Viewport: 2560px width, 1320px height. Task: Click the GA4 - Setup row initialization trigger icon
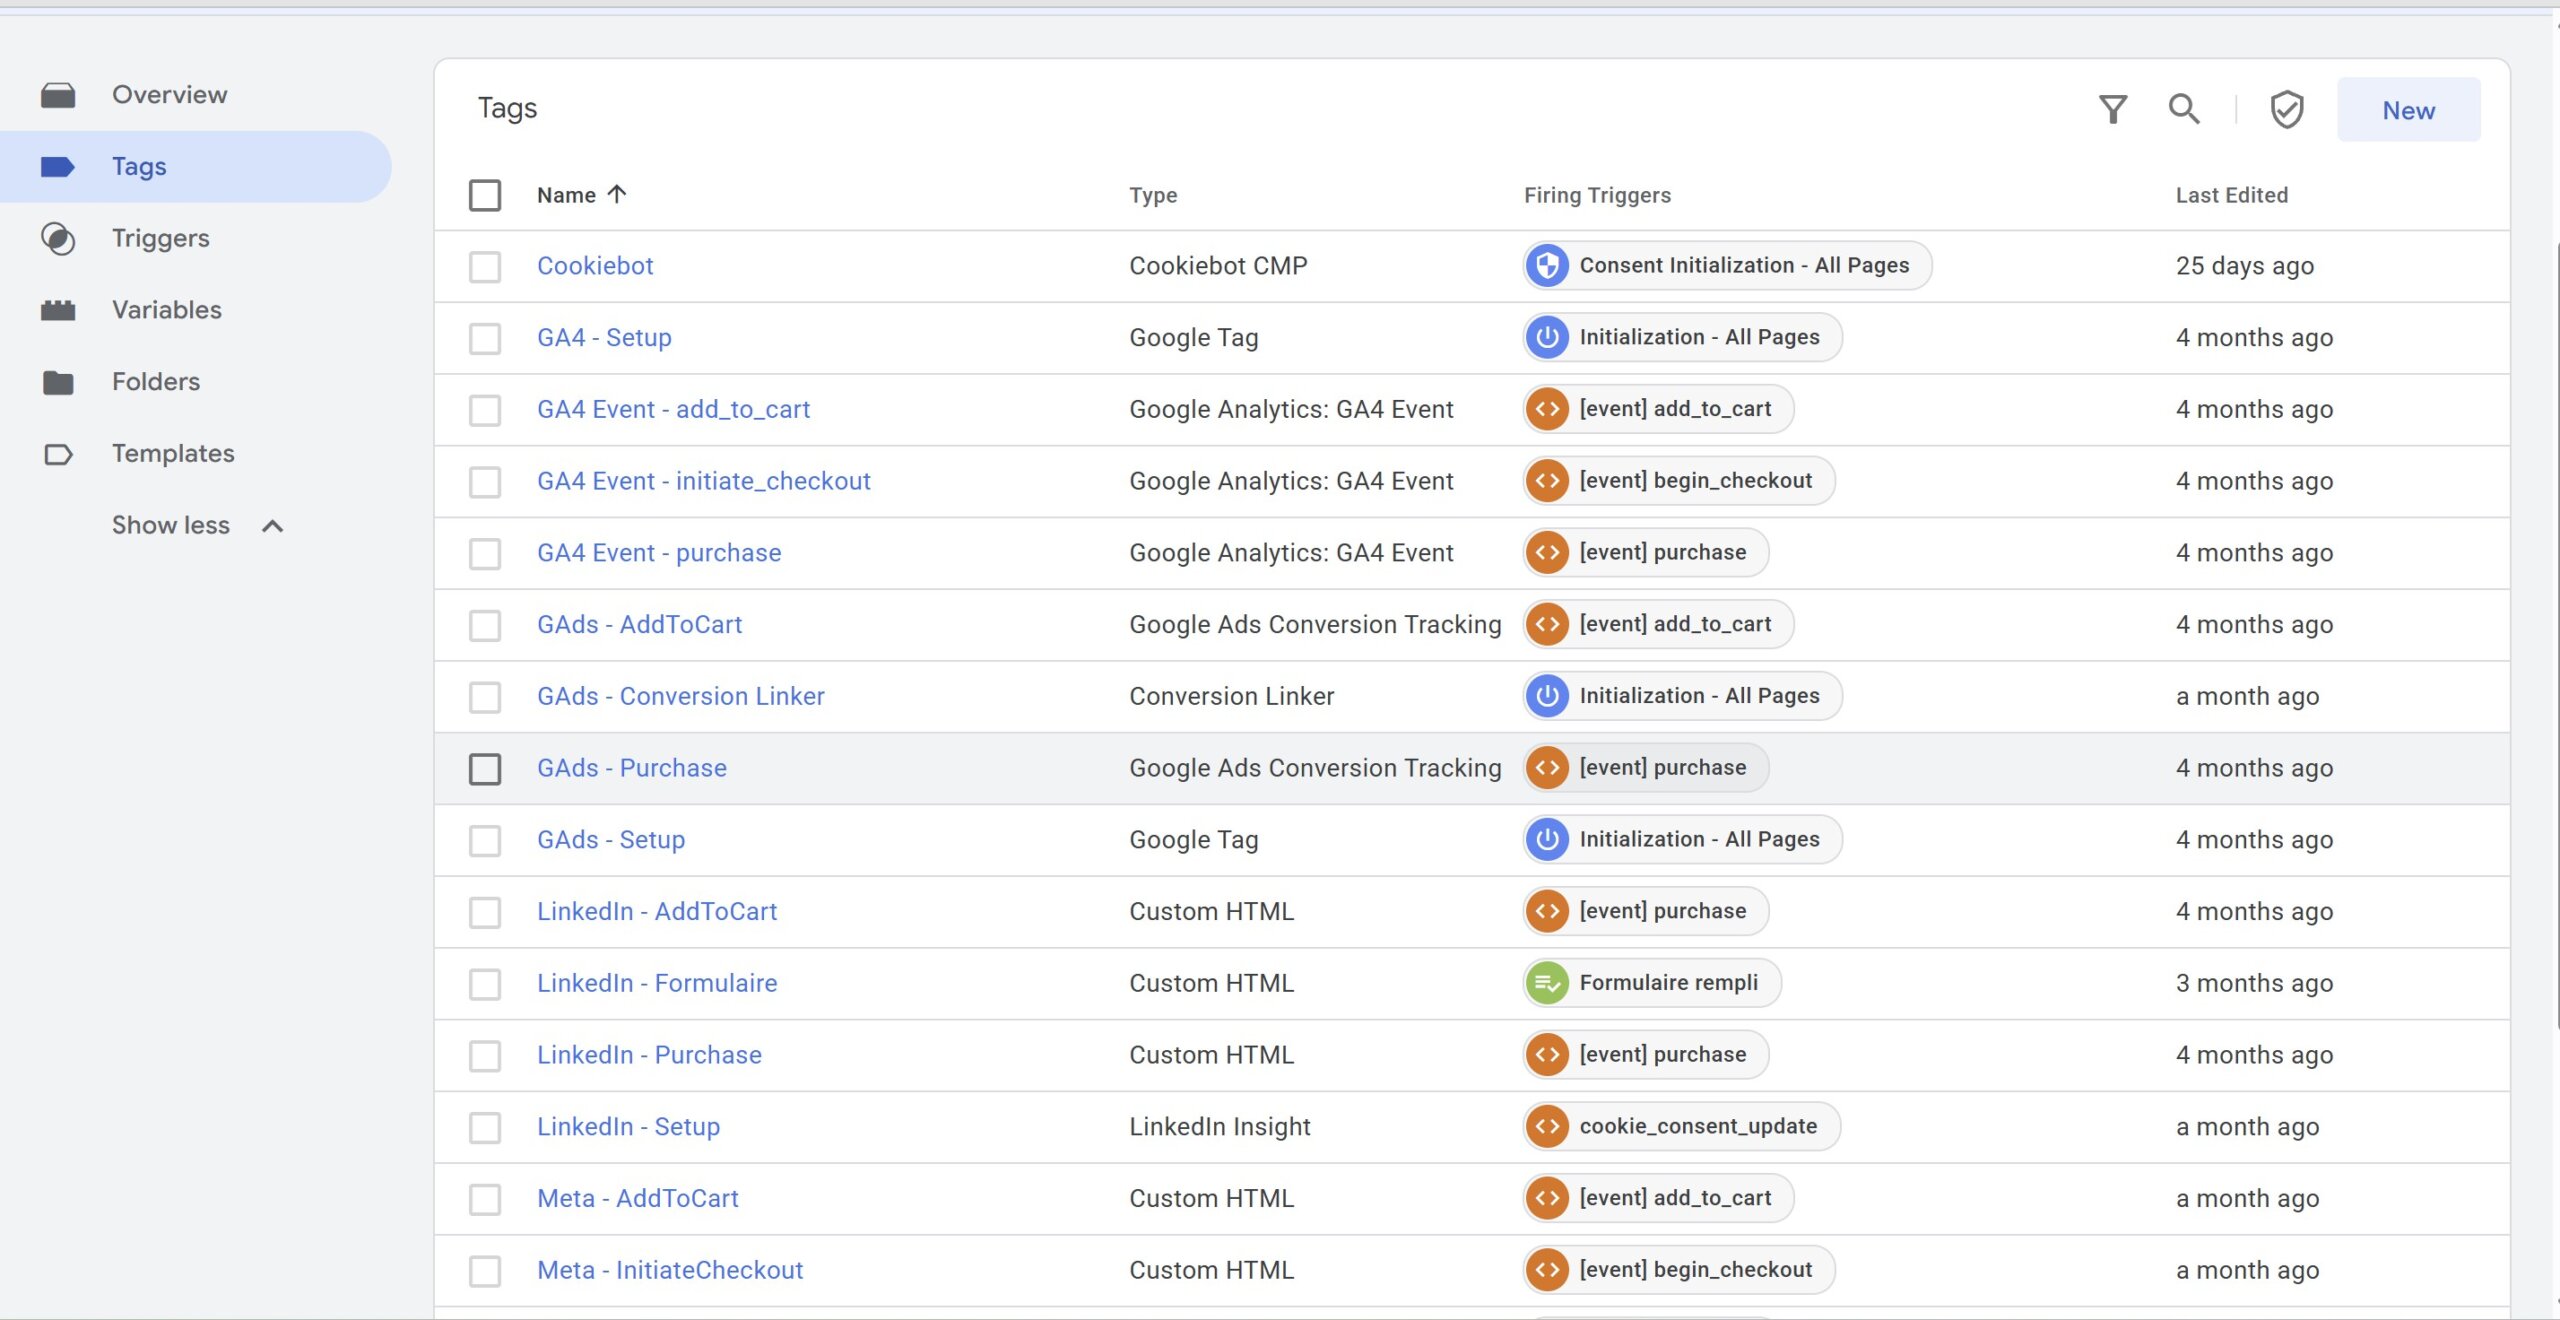(x=1547, y=338)
